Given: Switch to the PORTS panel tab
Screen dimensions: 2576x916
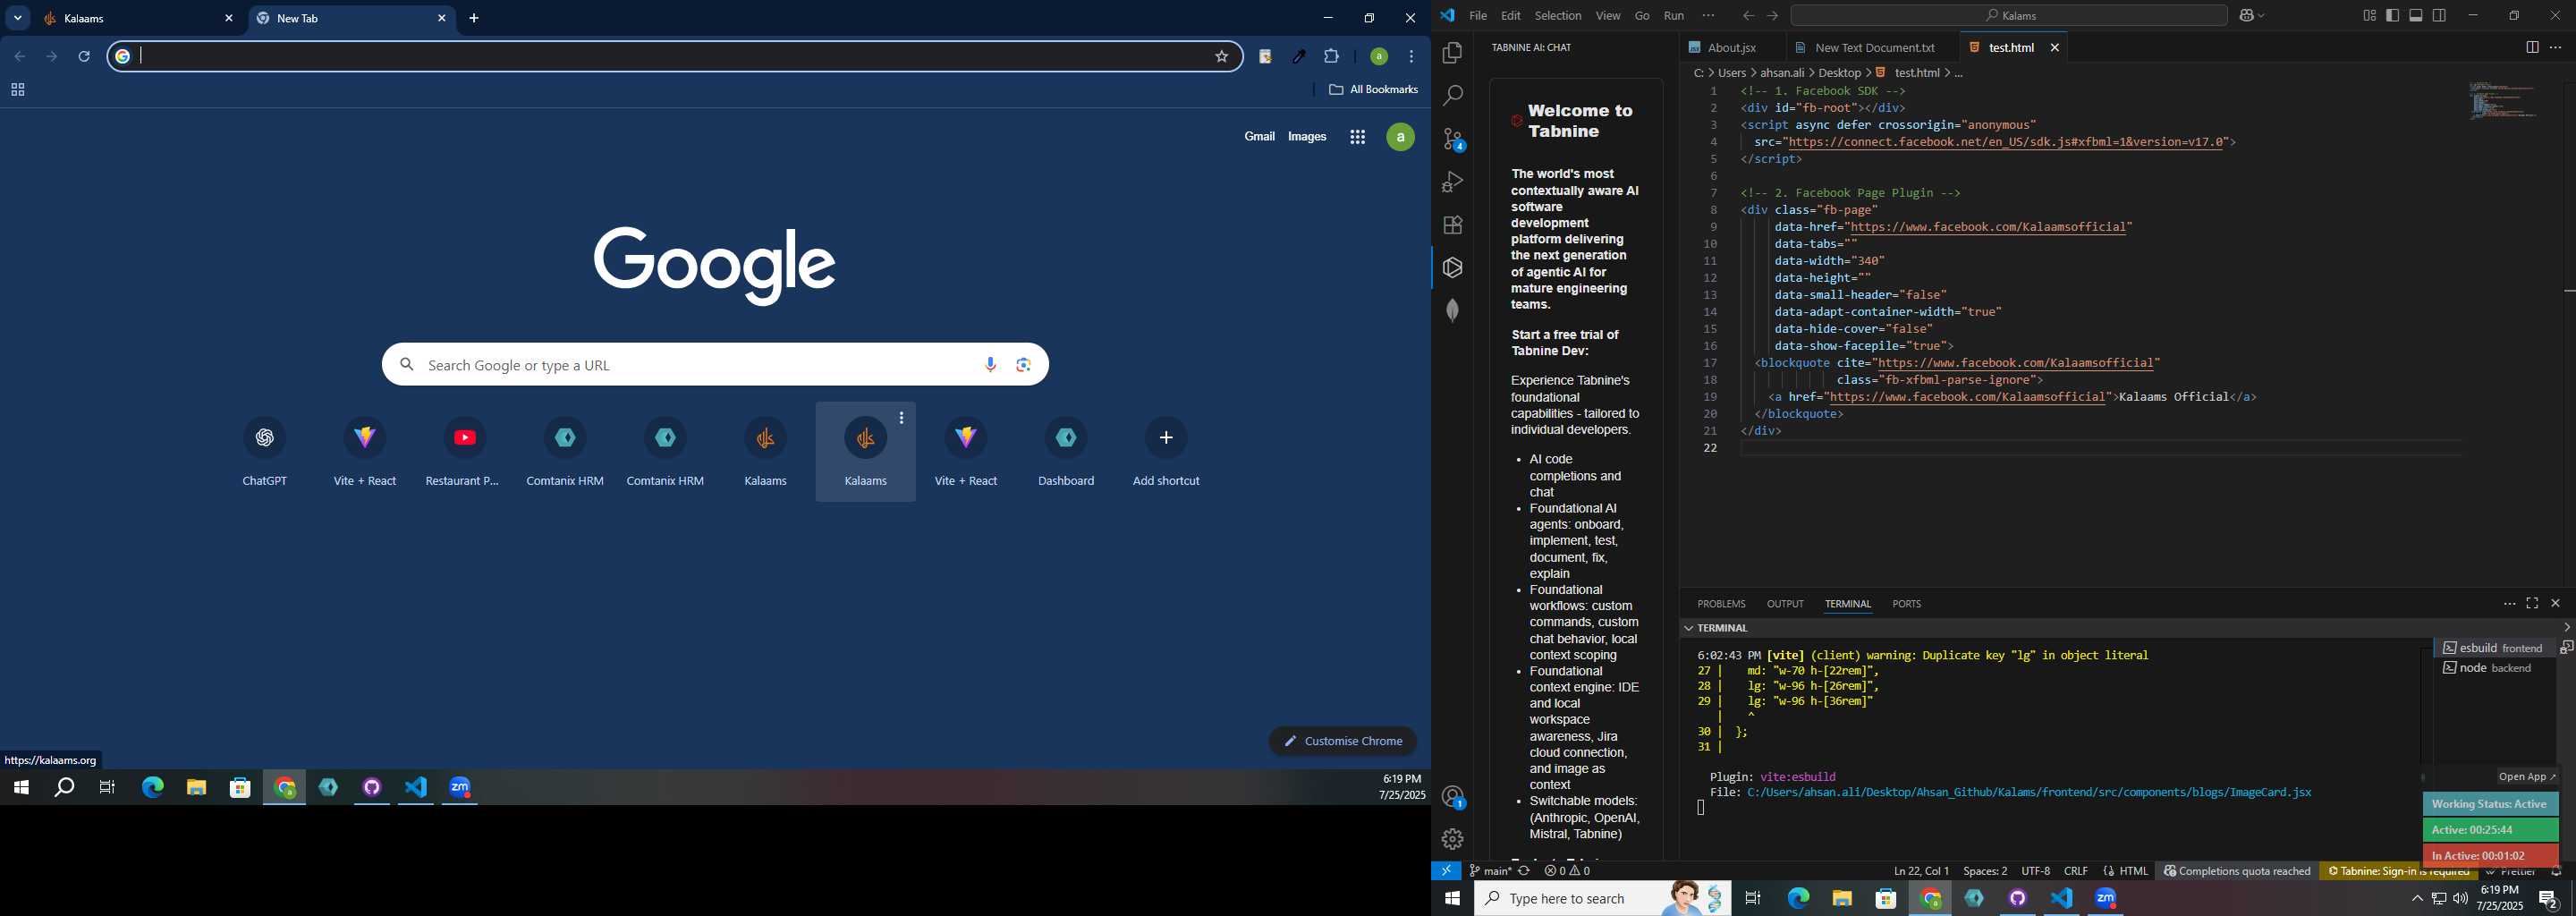Looking at the screenshot, I should click(x=1906, y=604).
